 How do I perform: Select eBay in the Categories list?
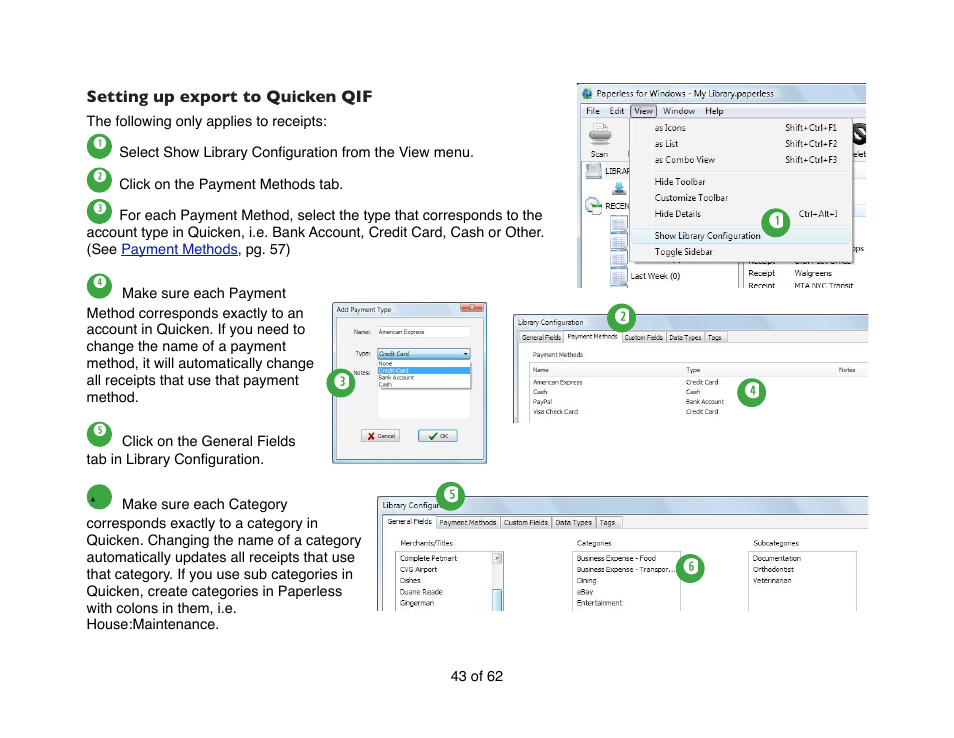585,592
